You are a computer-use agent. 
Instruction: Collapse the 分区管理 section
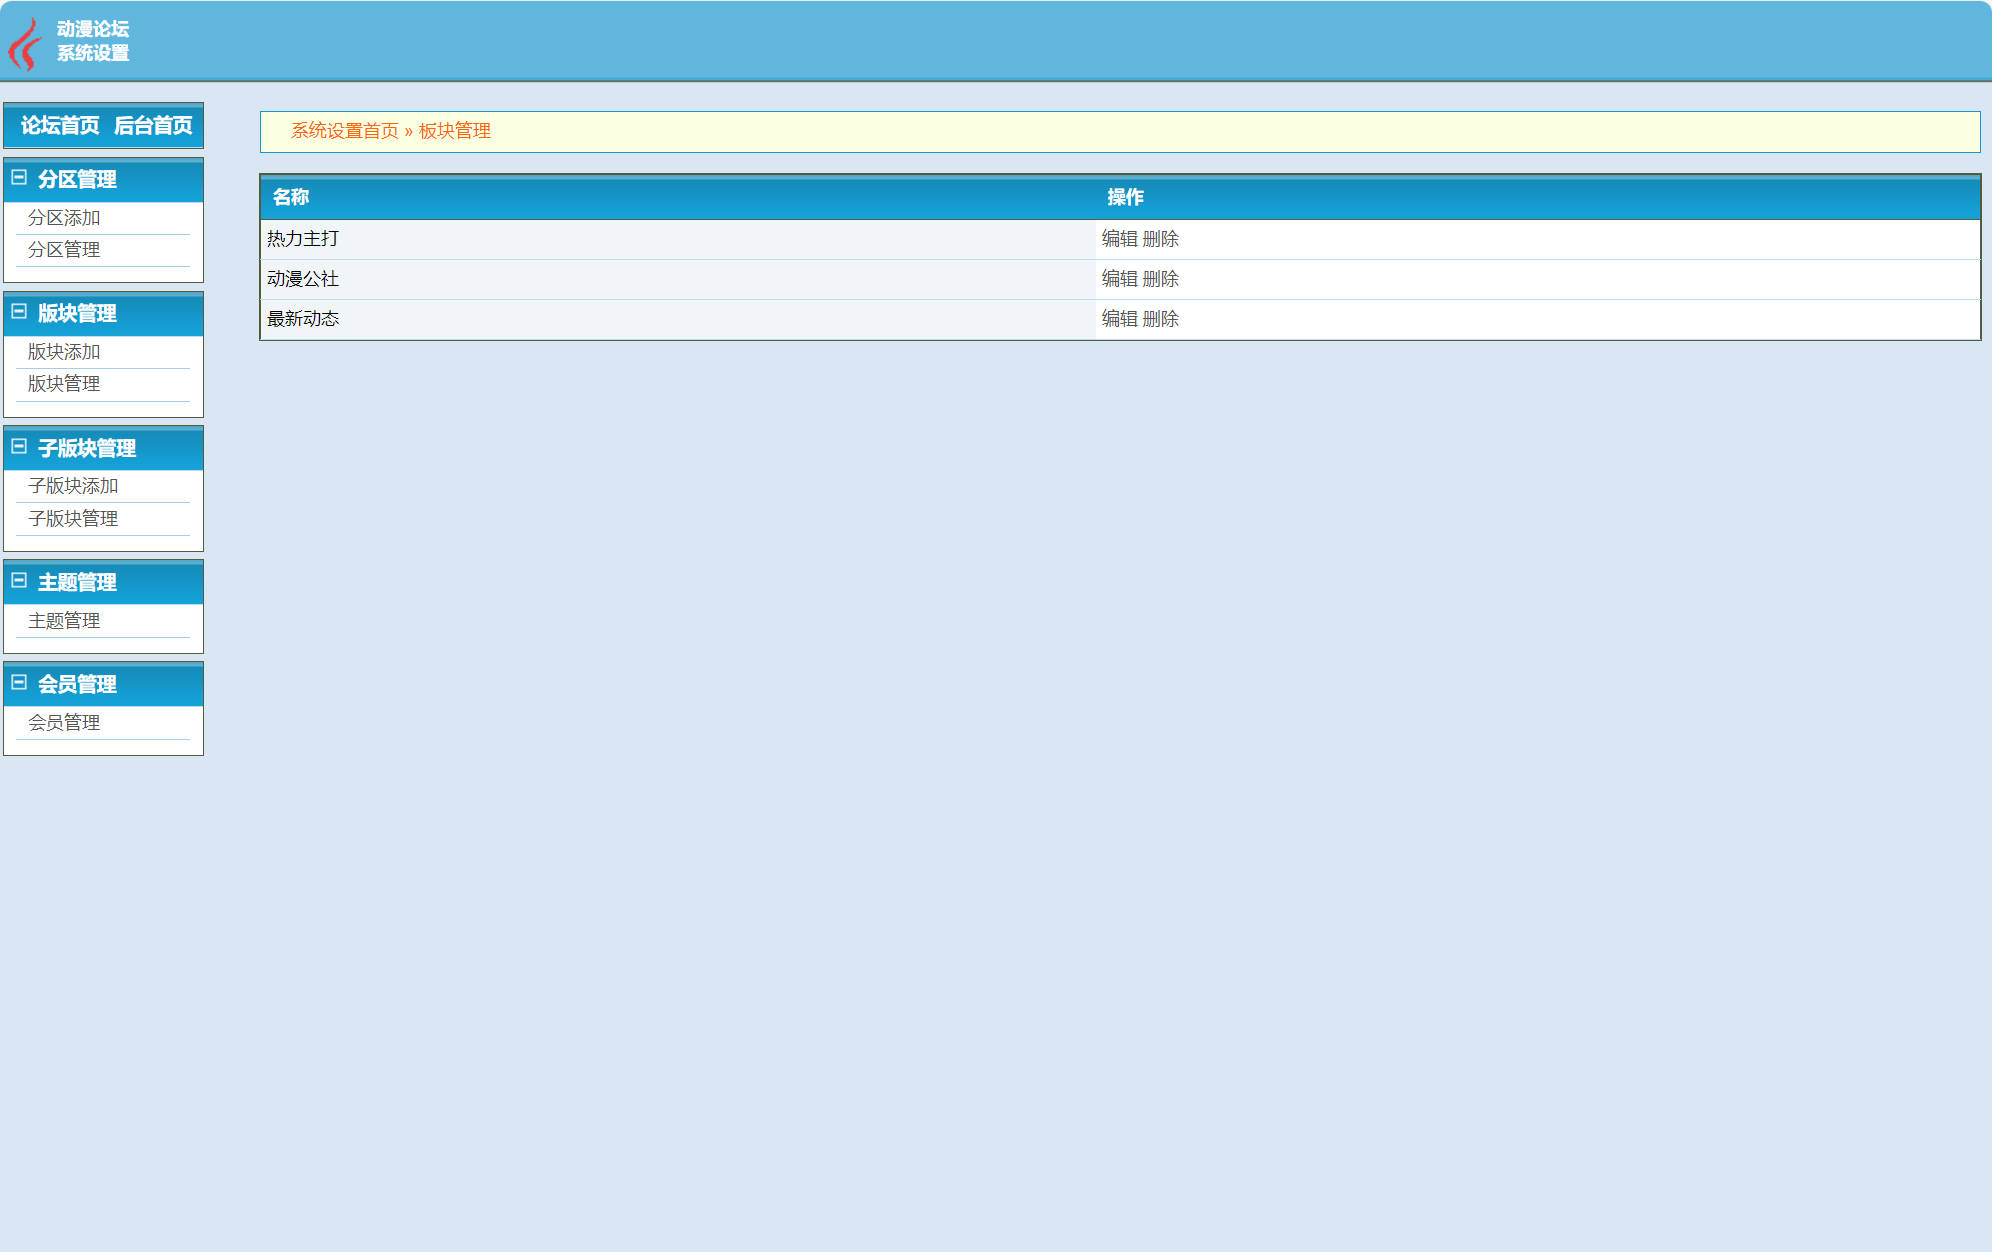coord(19,178)
